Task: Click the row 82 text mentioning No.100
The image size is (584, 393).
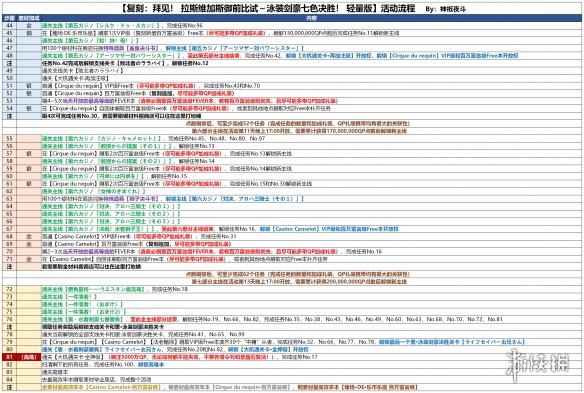Action: point(103,364)
